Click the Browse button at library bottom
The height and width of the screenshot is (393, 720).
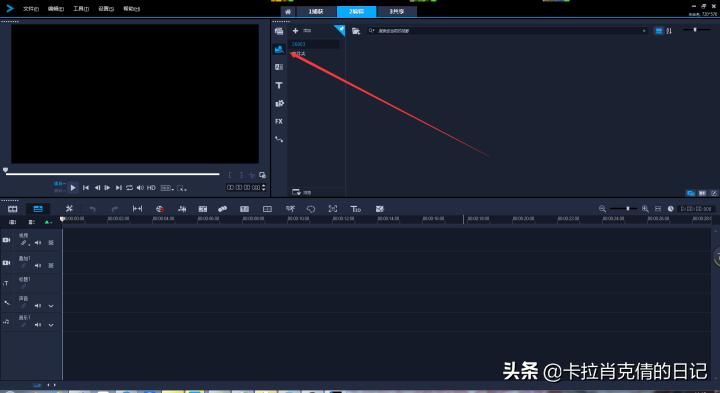click(301, 192)
